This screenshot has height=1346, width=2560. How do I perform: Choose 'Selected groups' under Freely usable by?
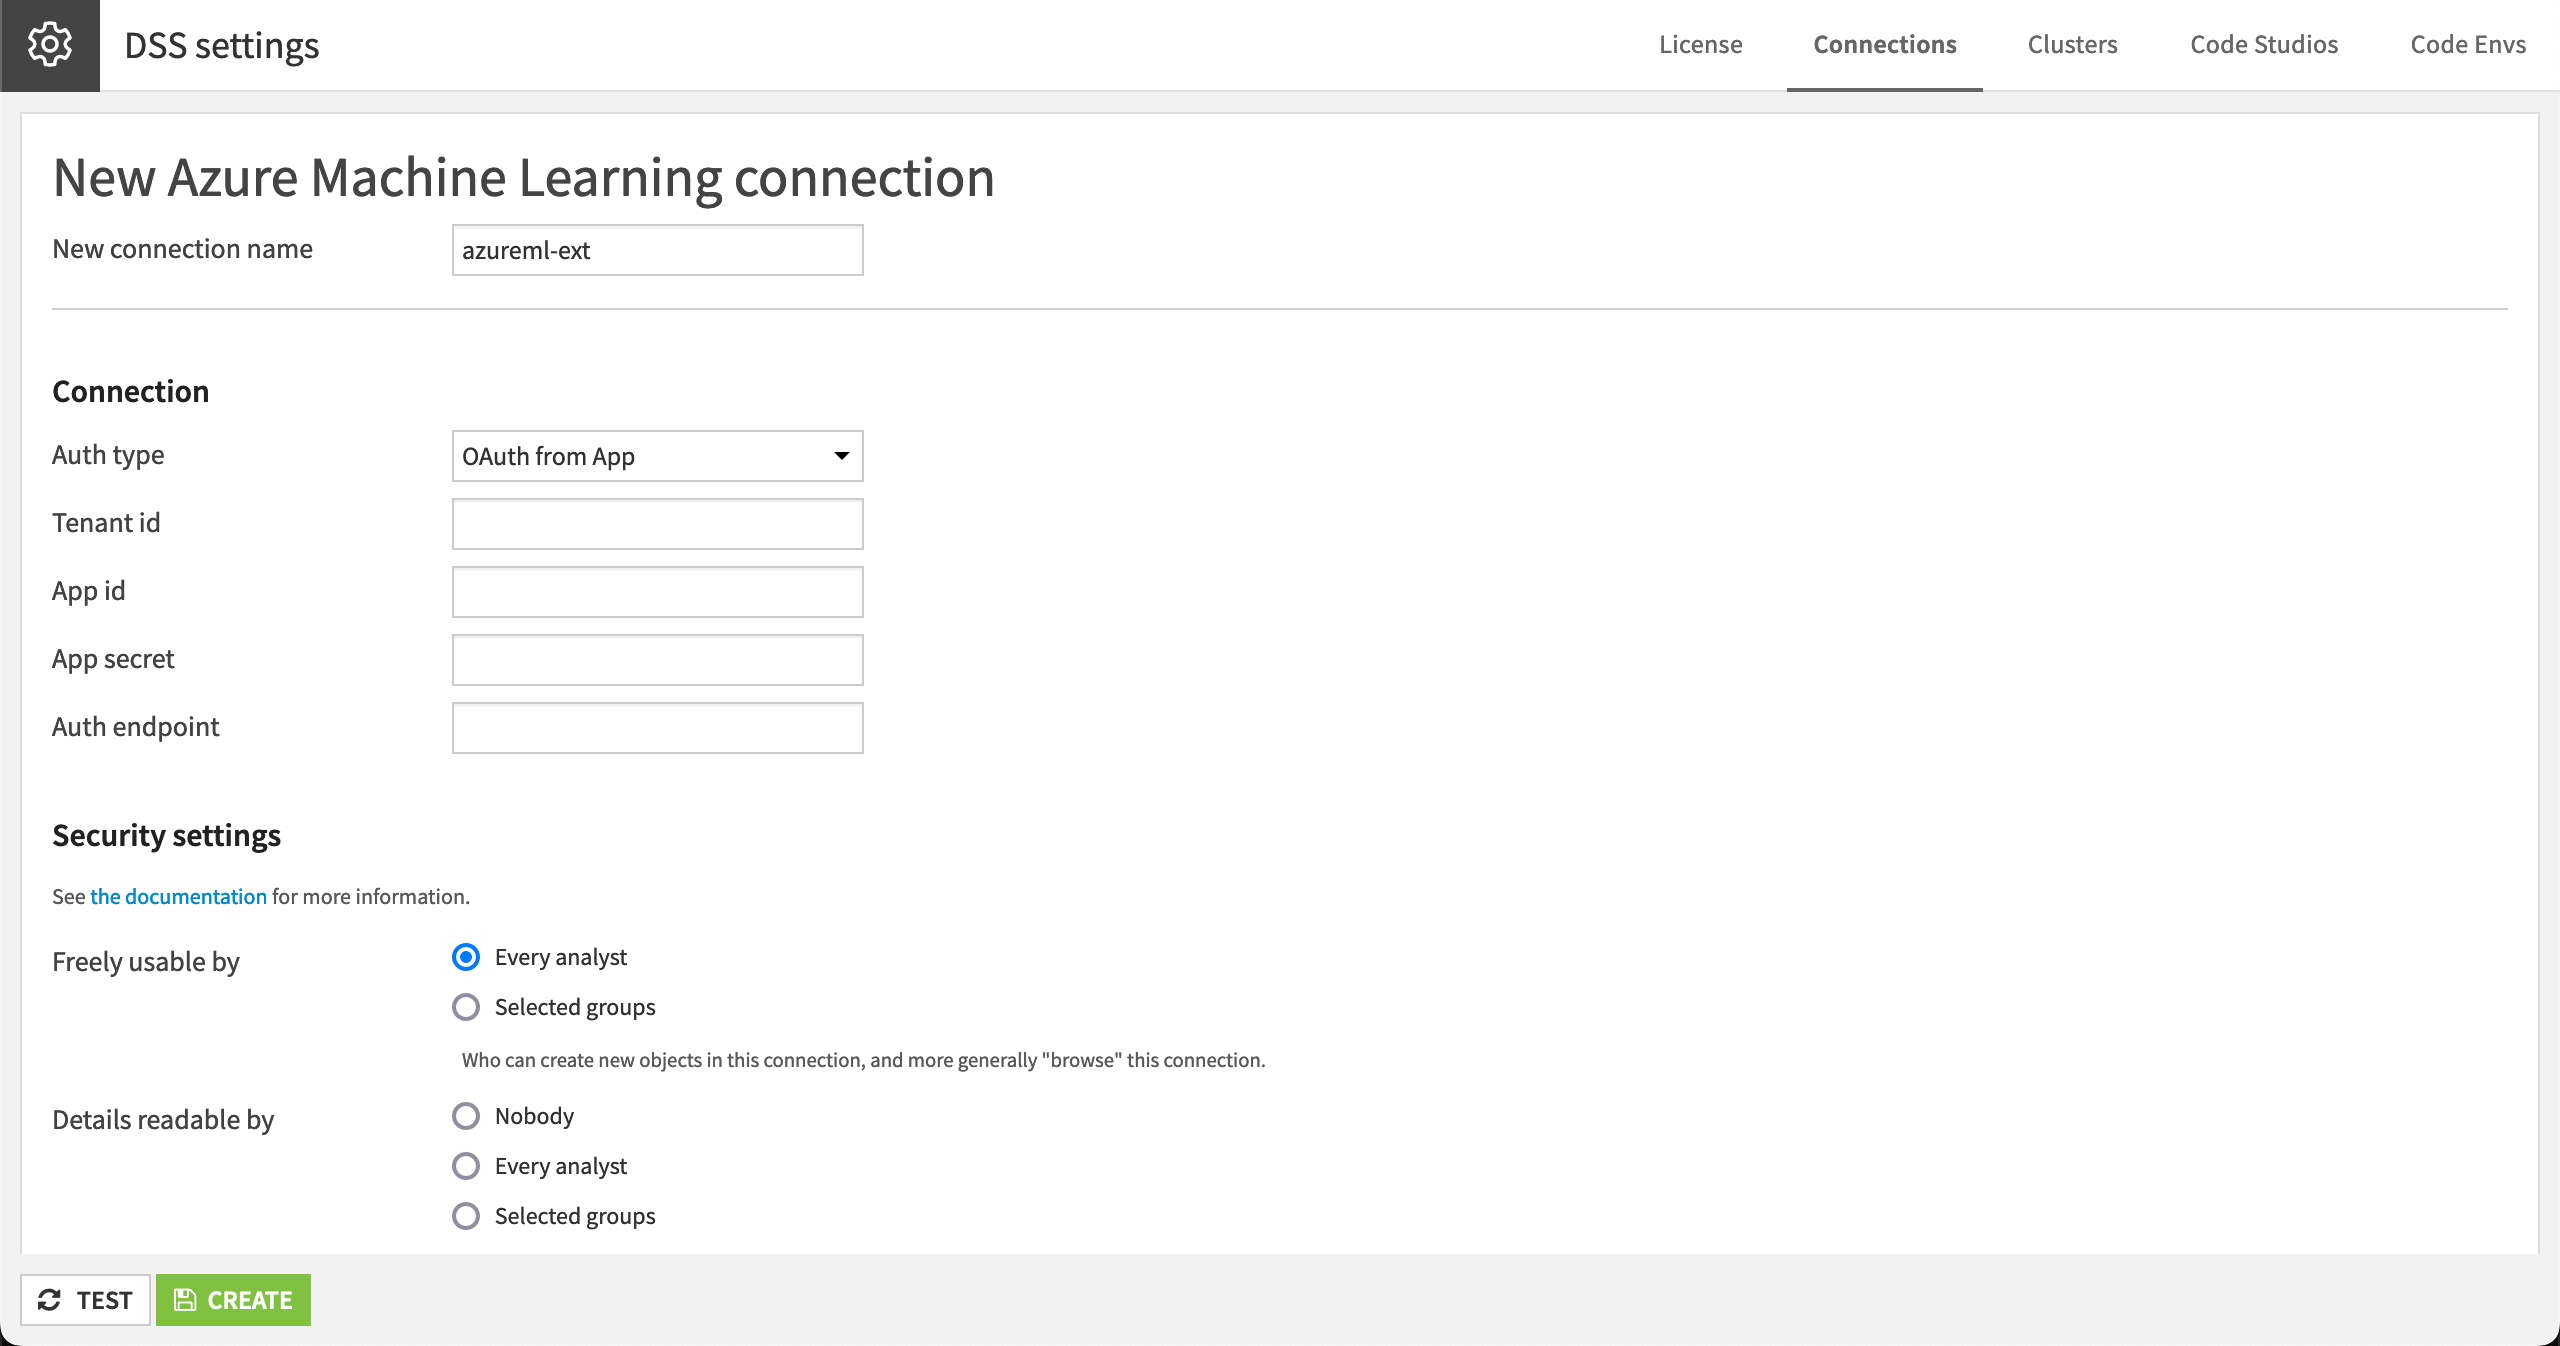465,1008
